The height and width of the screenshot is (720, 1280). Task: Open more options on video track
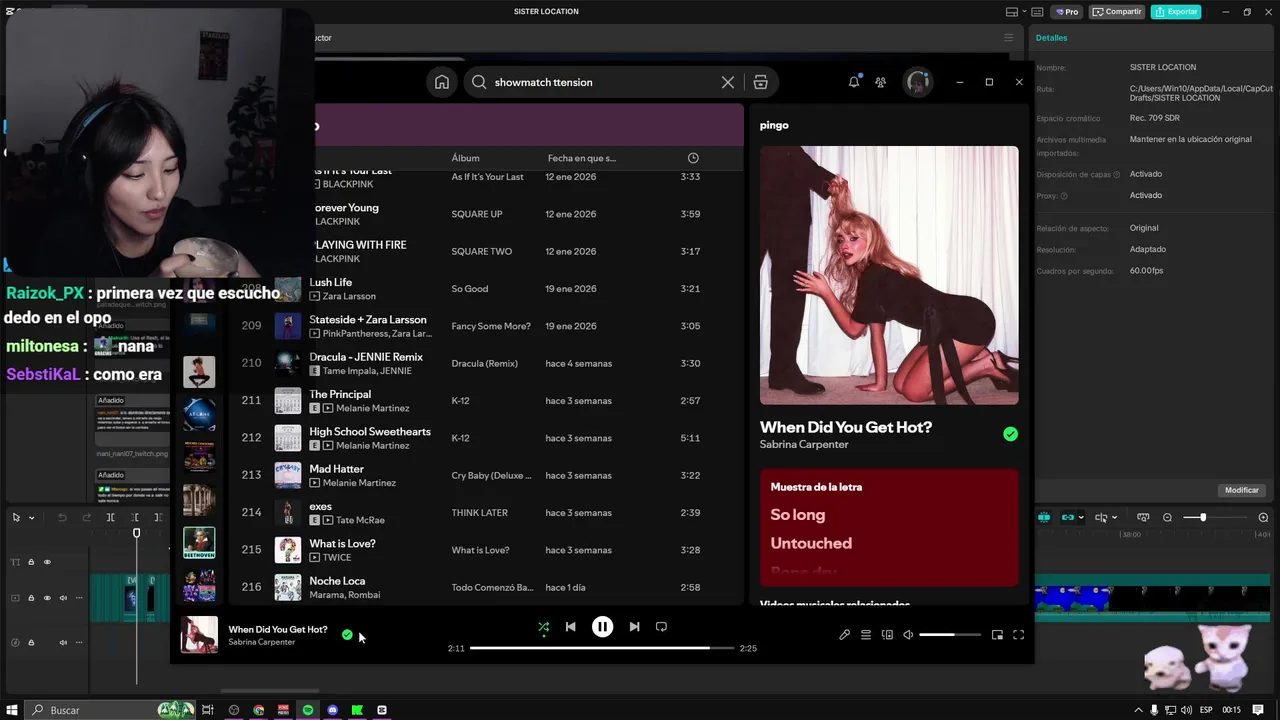click(79, 598)
